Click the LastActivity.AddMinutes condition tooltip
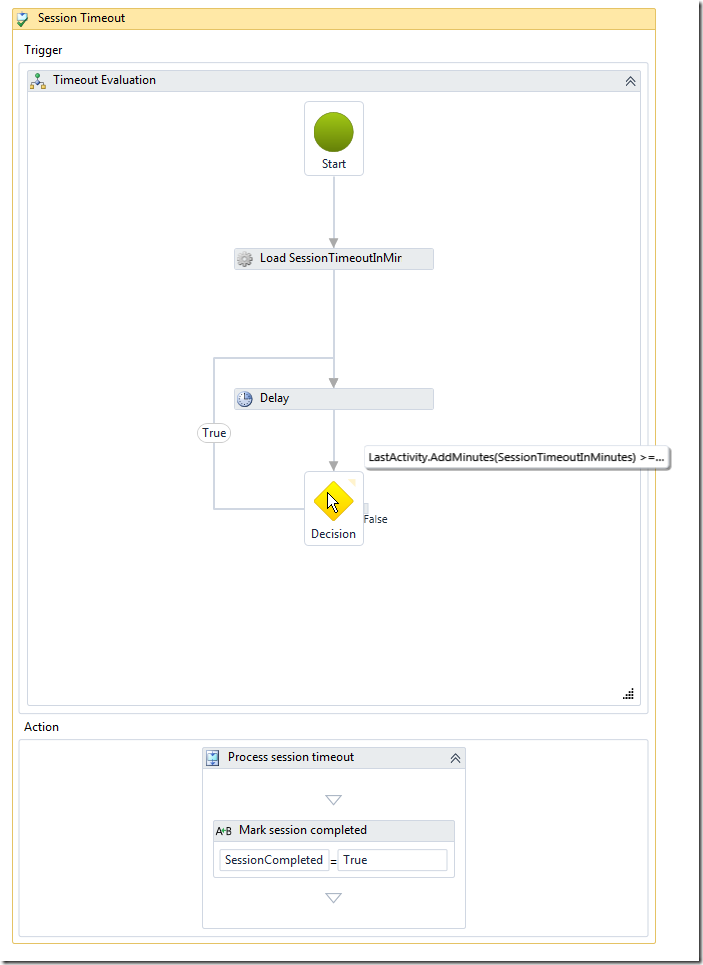The width and height of the screenshot is (703, 965). click(x=517, y=457)
